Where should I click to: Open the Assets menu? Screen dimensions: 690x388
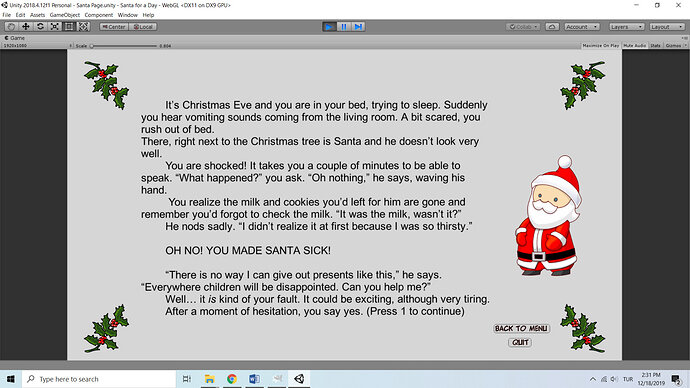pos(37,15)
